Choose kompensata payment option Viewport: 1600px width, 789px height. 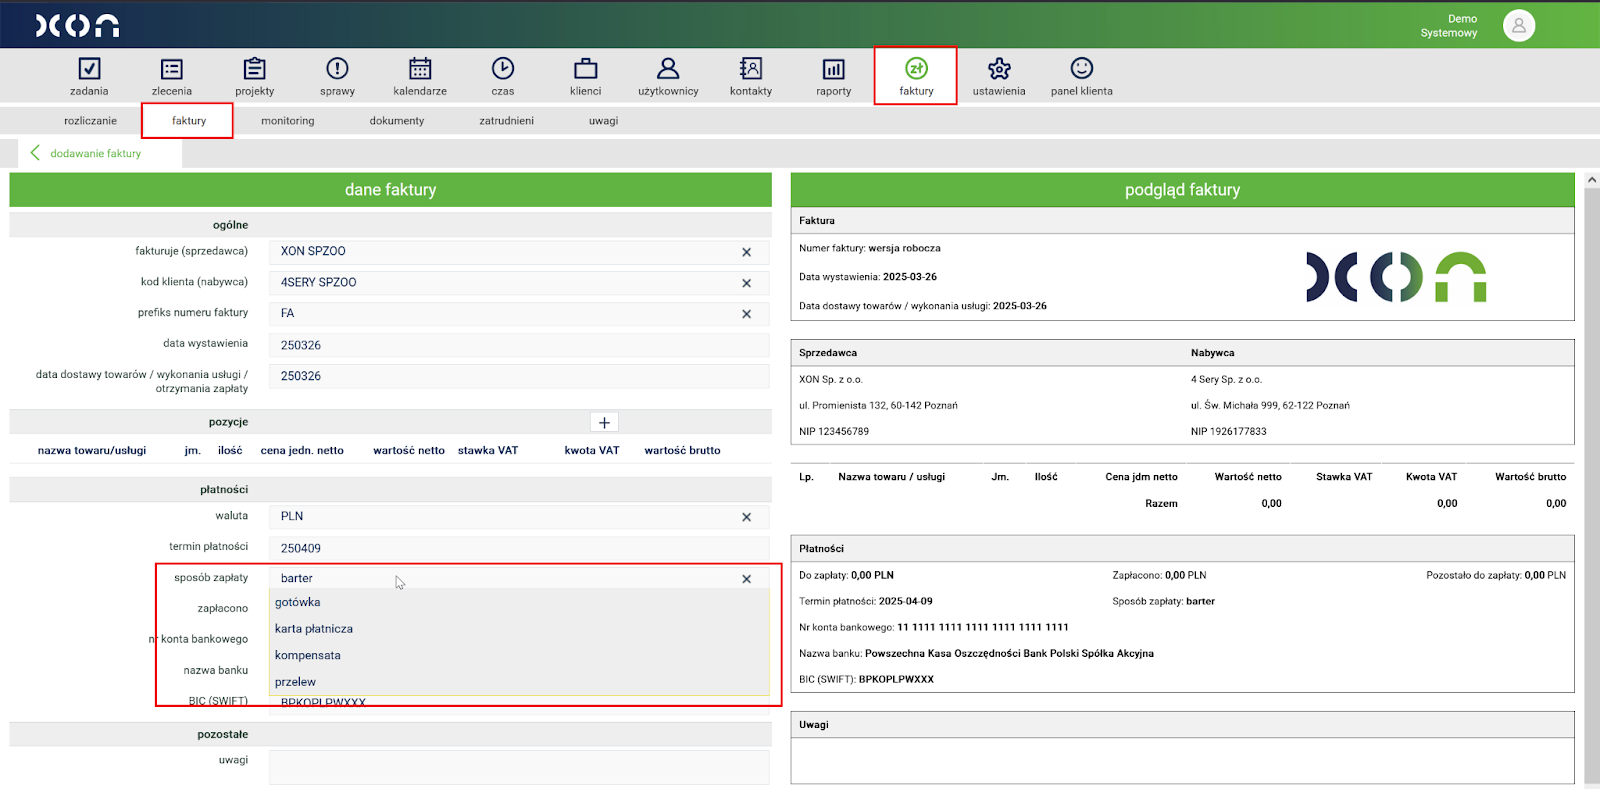pyautogui.click(x=519, y=655)
